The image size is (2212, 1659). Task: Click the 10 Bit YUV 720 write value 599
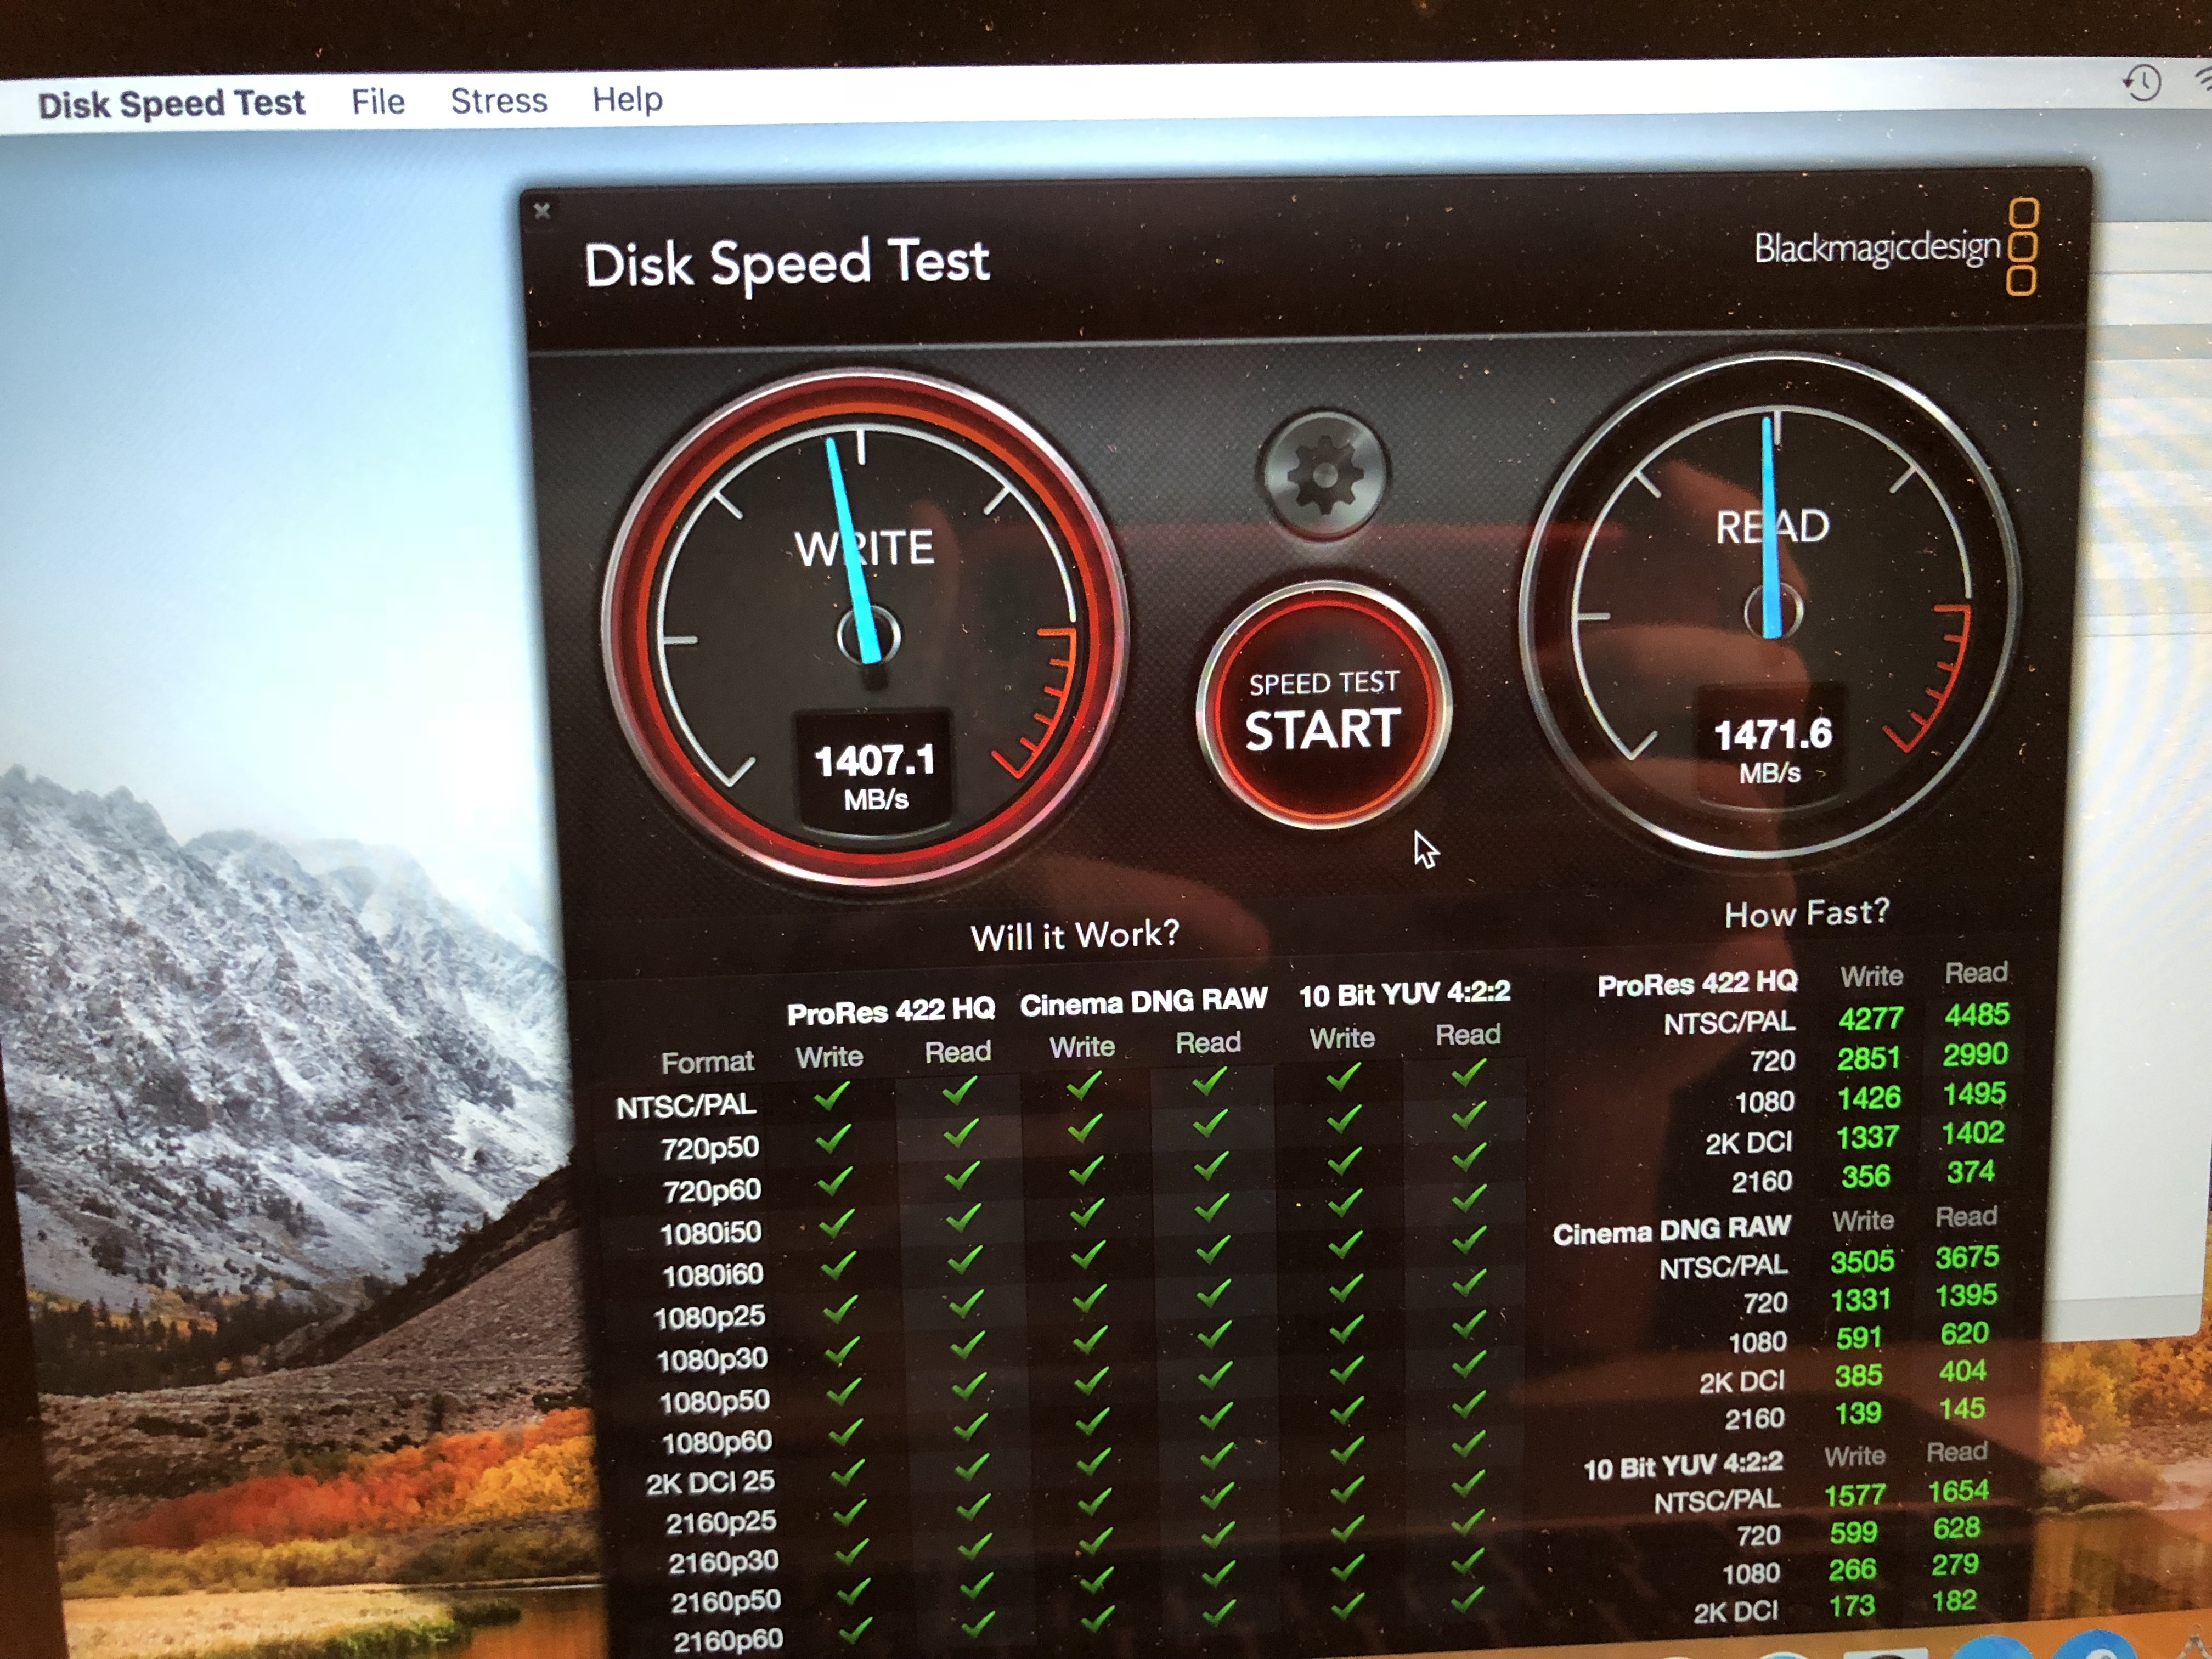(1853, 1532)
